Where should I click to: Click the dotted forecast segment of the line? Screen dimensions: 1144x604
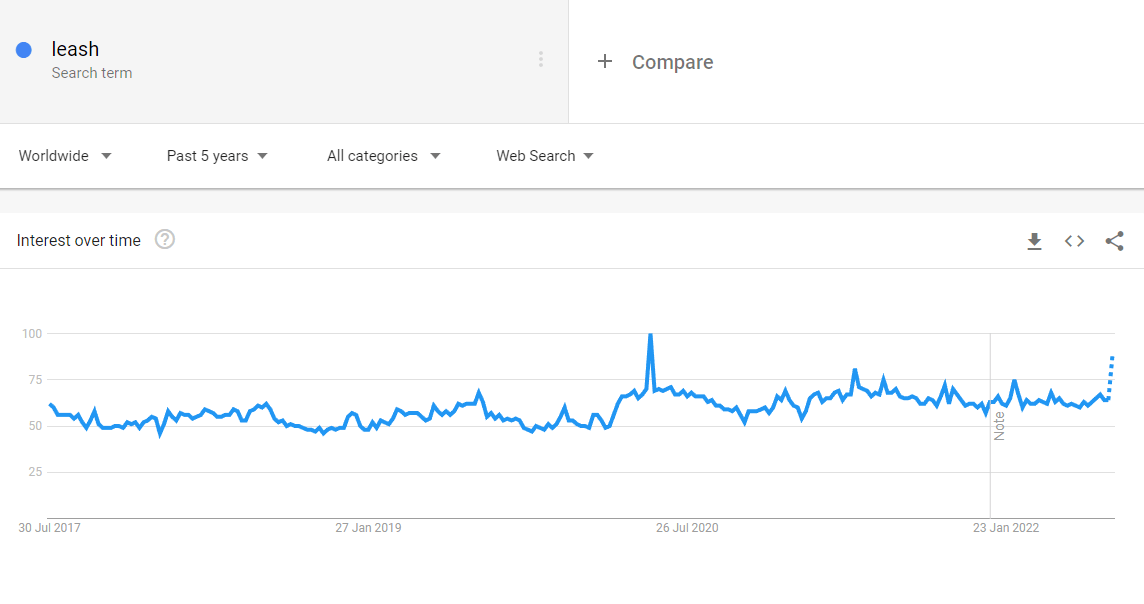click(x=1110, y=378)
